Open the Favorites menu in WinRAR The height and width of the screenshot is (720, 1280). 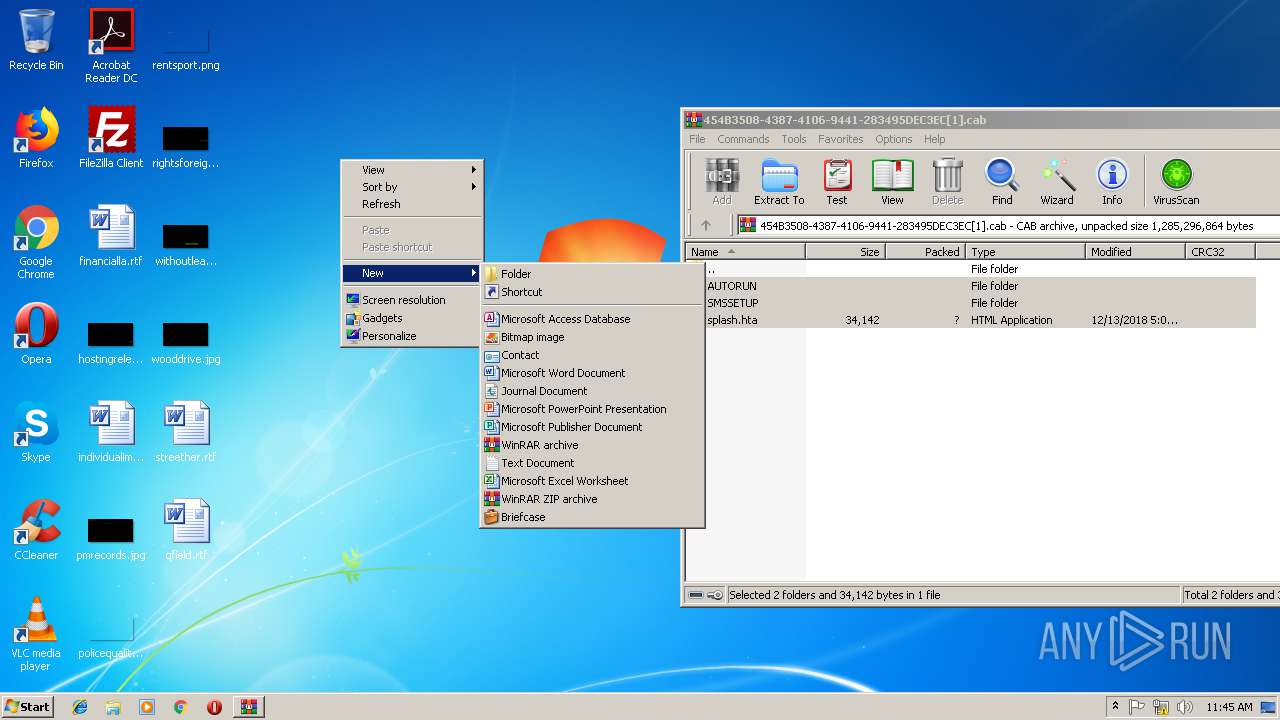pyautogui.click(x=841, y=139)
